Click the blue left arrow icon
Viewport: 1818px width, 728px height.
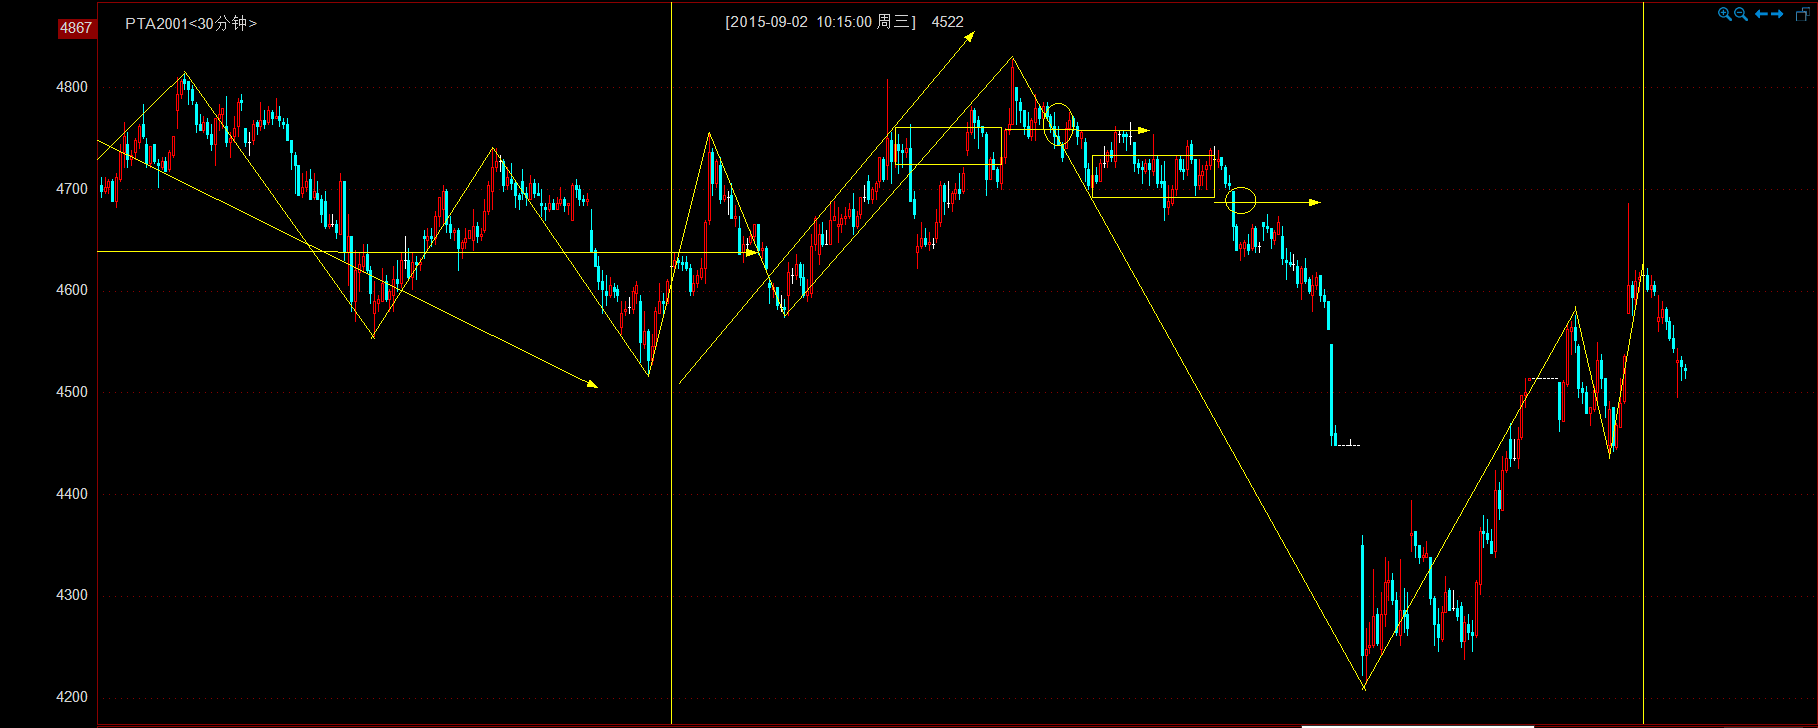1761,14
